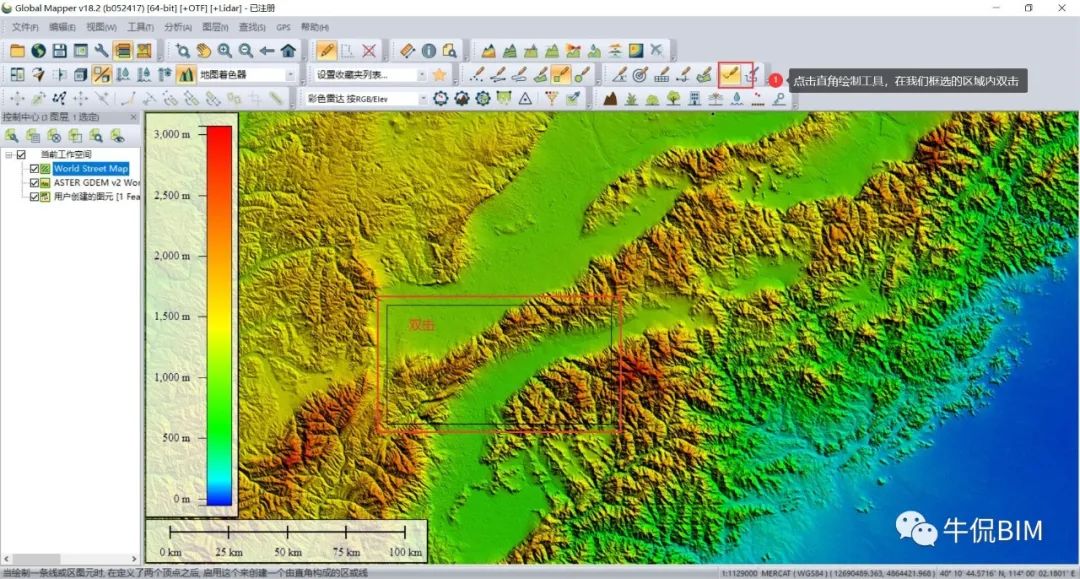Open the 工具 menu
The height and width of the screenshot is (579, 1080).
pos(141,27)
